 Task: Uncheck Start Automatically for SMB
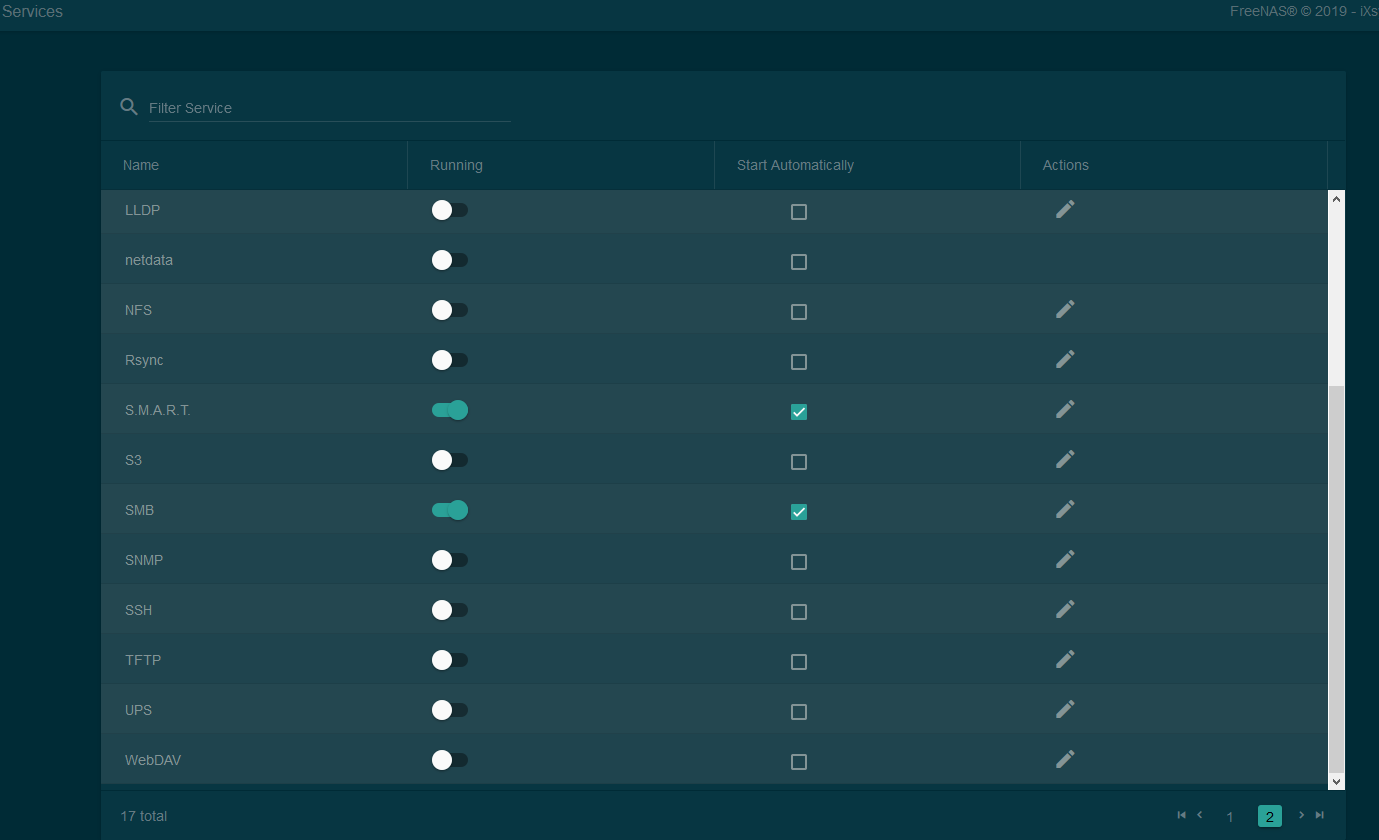tap(799, 512)
